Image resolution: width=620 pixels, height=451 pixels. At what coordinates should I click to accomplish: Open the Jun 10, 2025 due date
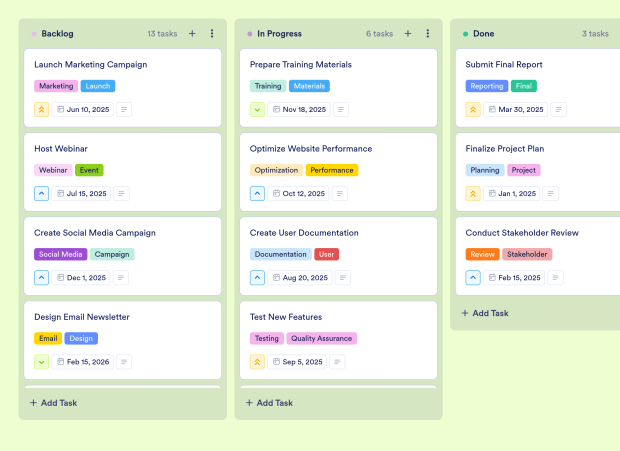point(83,109)
